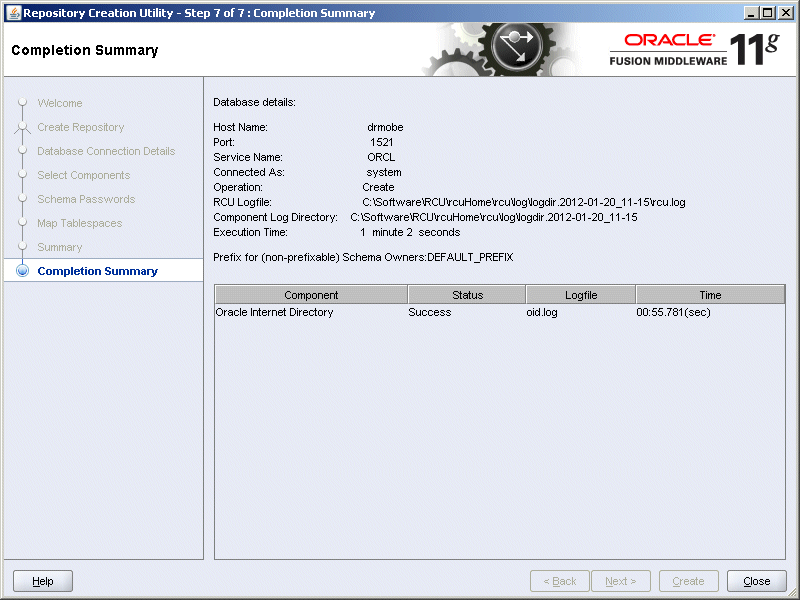The image size is (800, 600).
Task: Select the Schema Passwords step
Action: click(86, 199)
